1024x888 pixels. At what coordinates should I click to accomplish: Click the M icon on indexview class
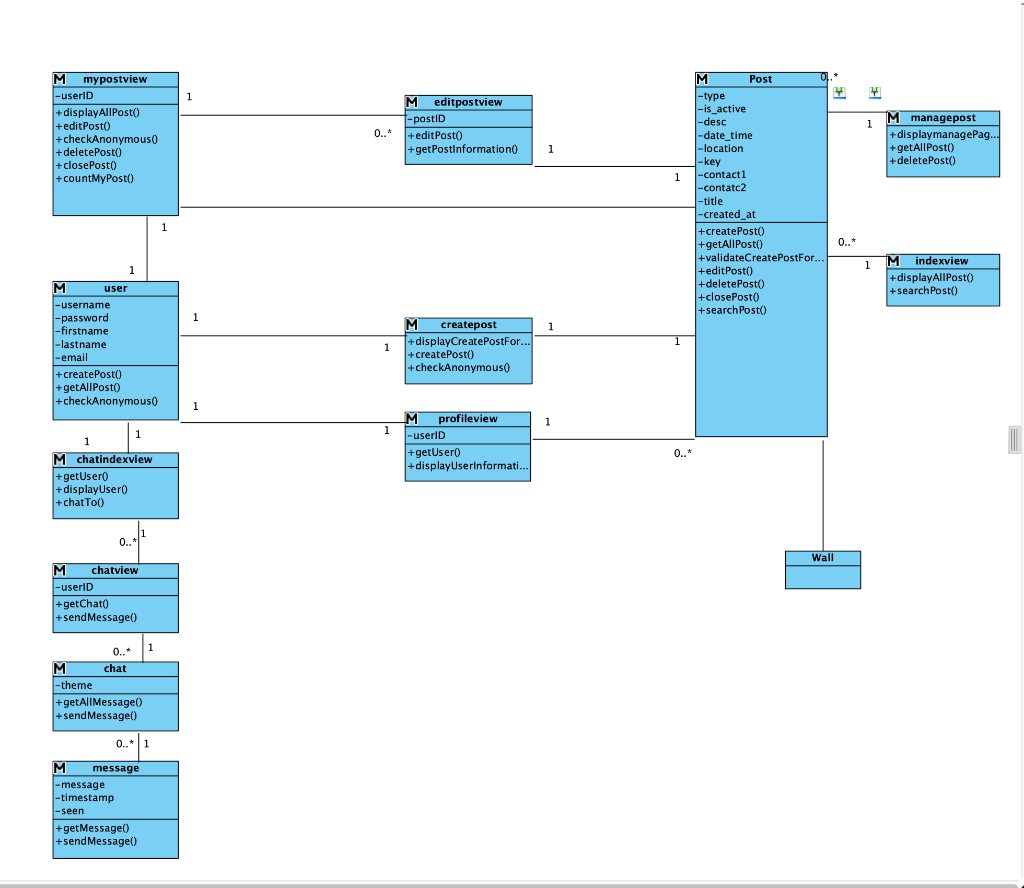tap(891, 260)
